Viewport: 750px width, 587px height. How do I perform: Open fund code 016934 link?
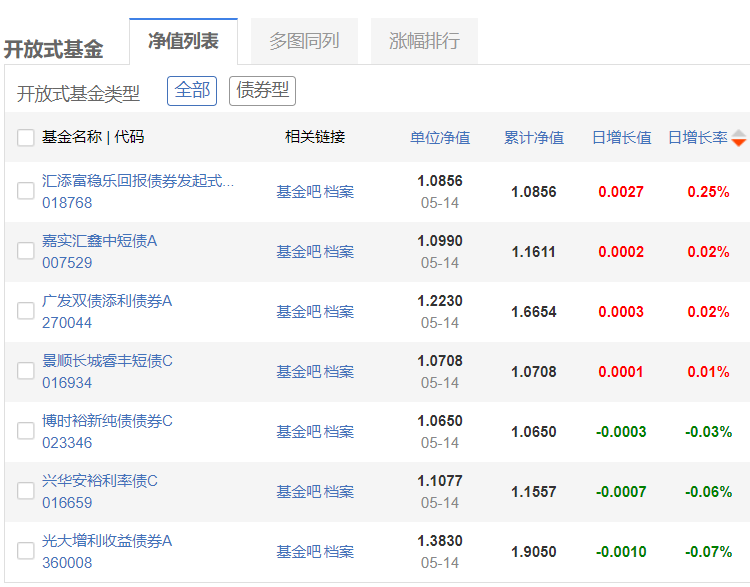click(x=67, y=383)
